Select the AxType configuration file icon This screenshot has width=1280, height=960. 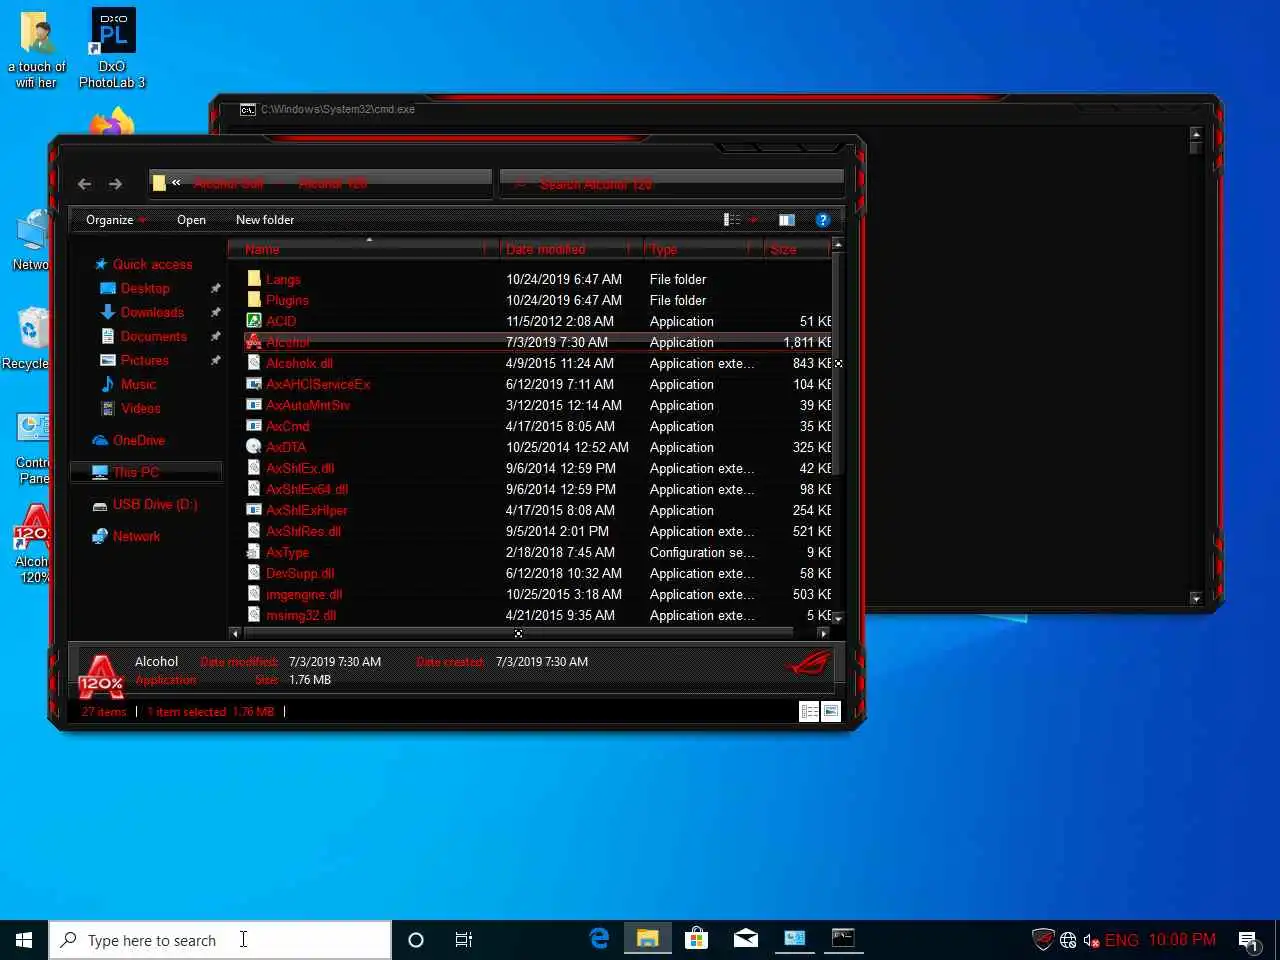pyautogui.click(x=254, y=552)
